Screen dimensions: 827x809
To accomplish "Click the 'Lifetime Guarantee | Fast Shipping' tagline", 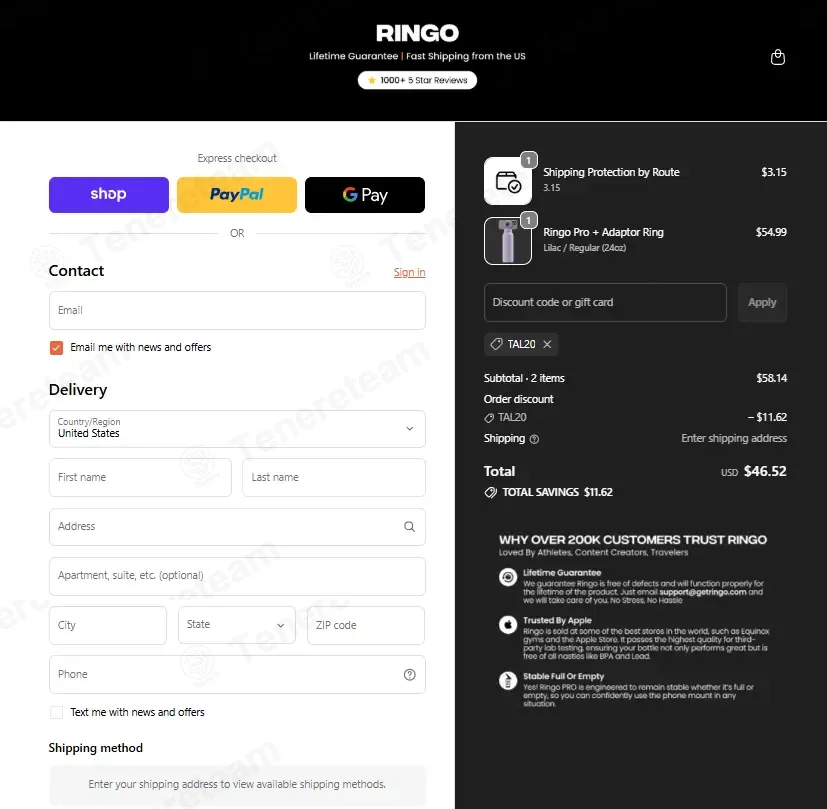I will point(417,56).
